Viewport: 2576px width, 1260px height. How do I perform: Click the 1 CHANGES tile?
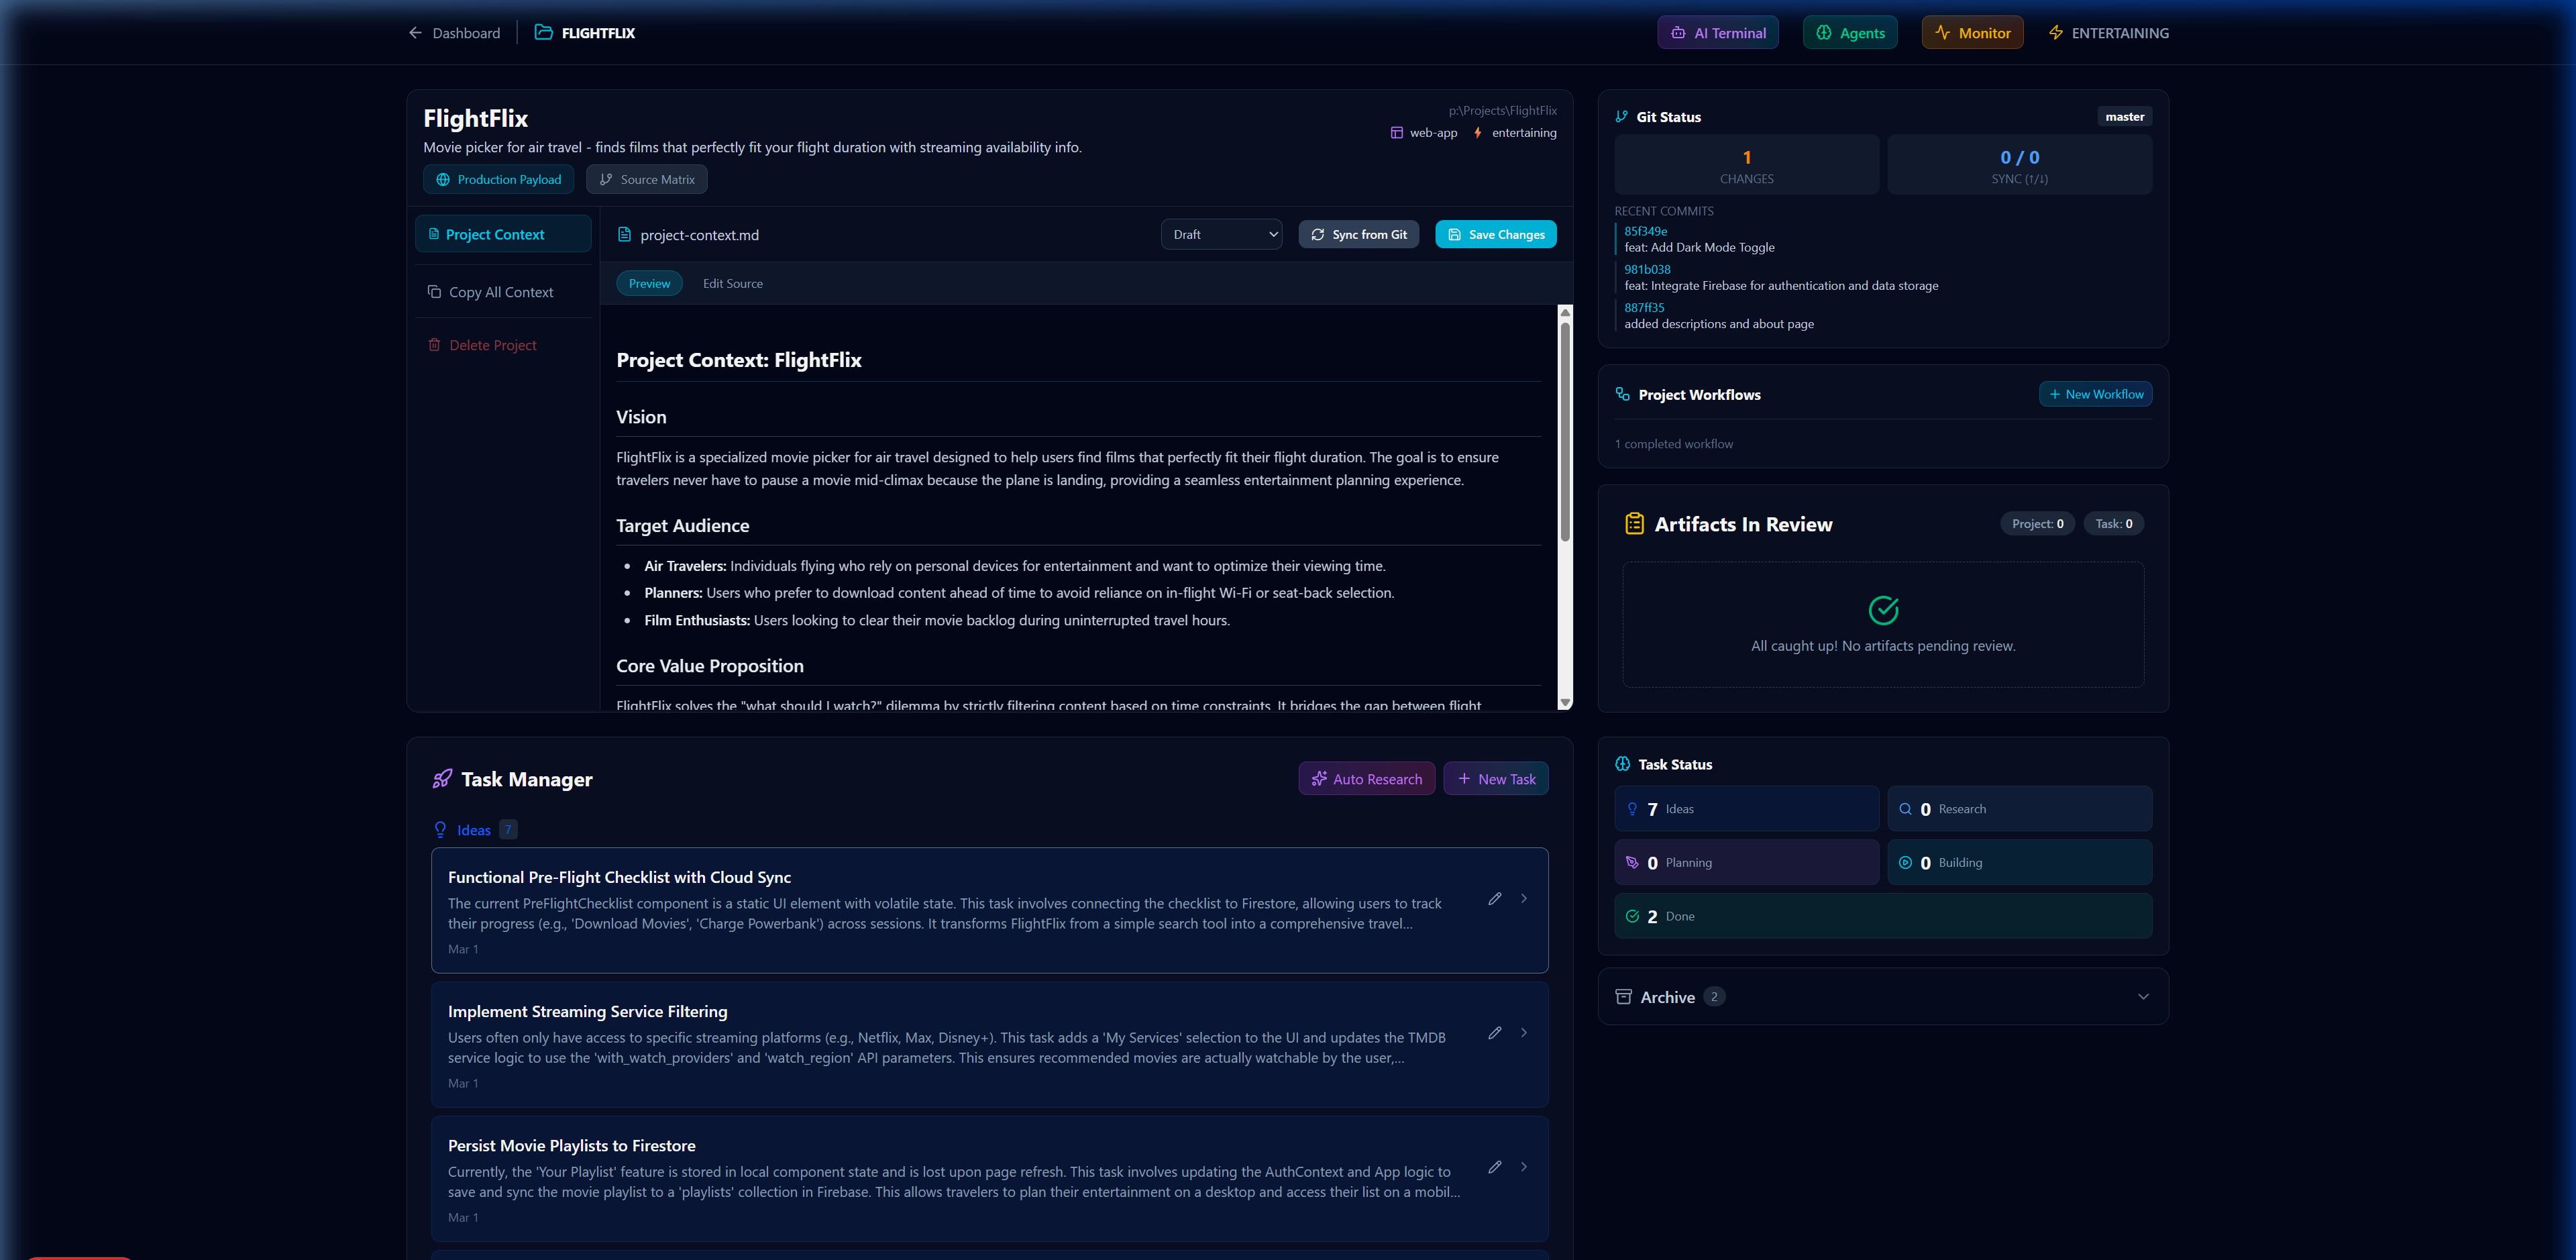(1746, 165)
